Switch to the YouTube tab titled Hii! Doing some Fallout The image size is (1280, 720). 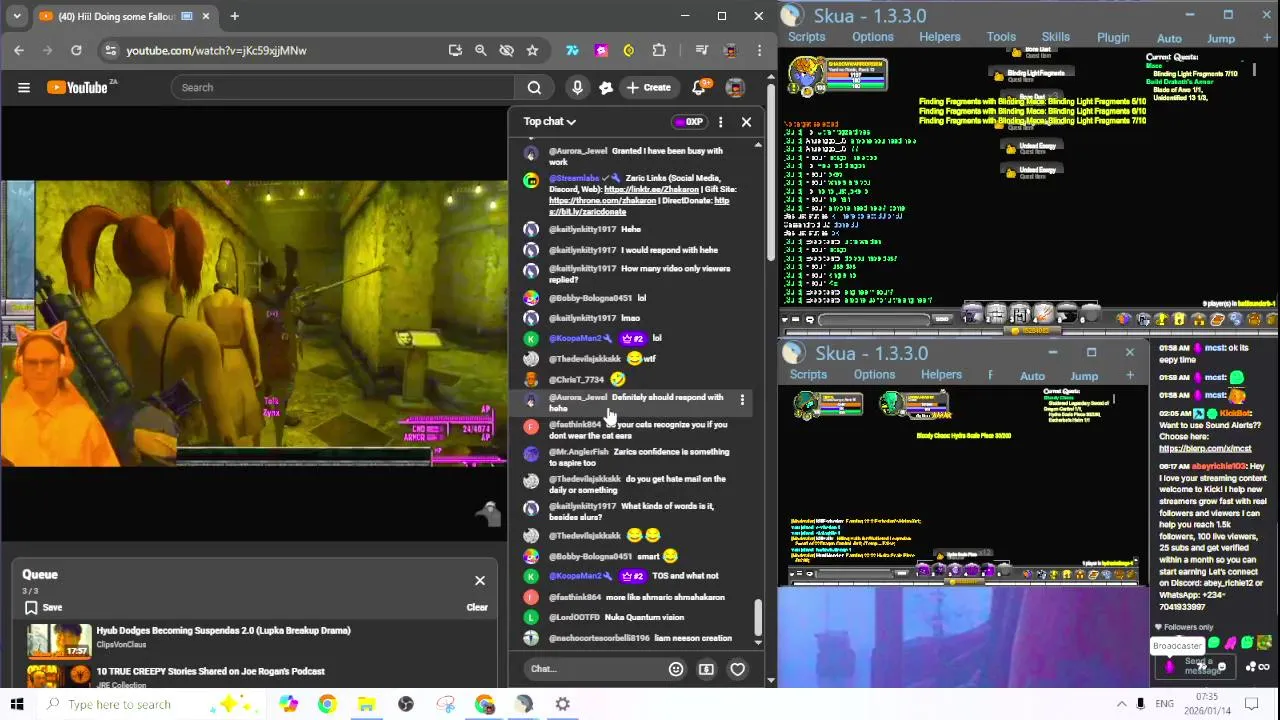click(118, 16)
